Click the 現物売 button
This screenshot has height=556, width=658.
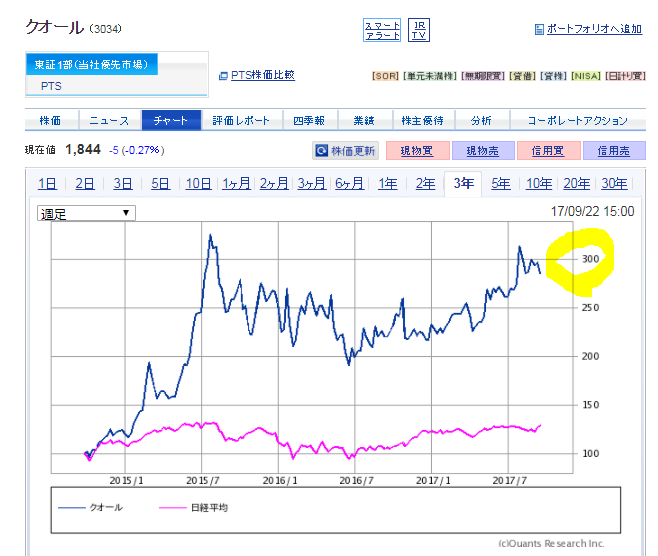pyautogui.click(x=483, y=151)
